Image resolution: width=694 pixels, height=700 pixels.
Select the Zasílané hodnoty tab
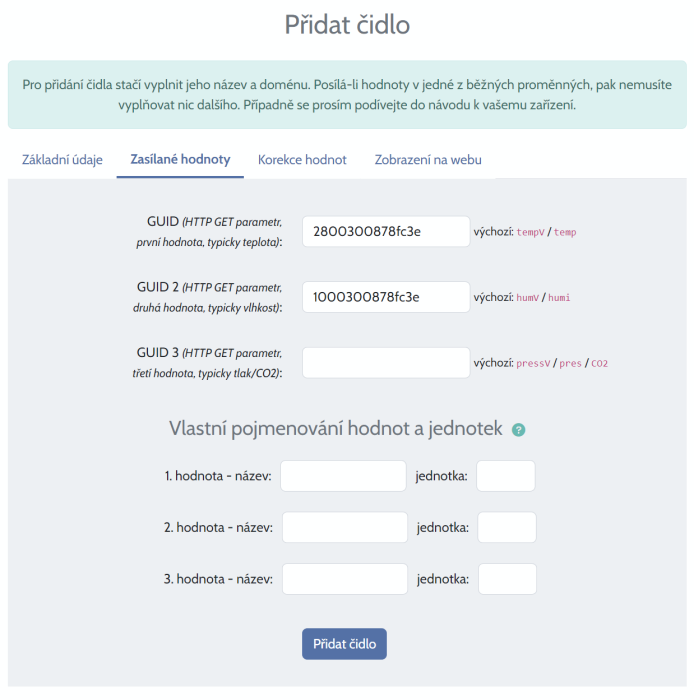[x=180, y=160]
